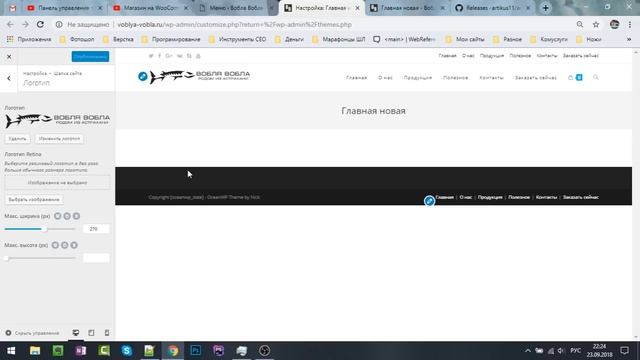The height and width of the screenshot is (360, 640).
Task: Click the blue edit pencil in footer menu
Action: coord(429,201)
